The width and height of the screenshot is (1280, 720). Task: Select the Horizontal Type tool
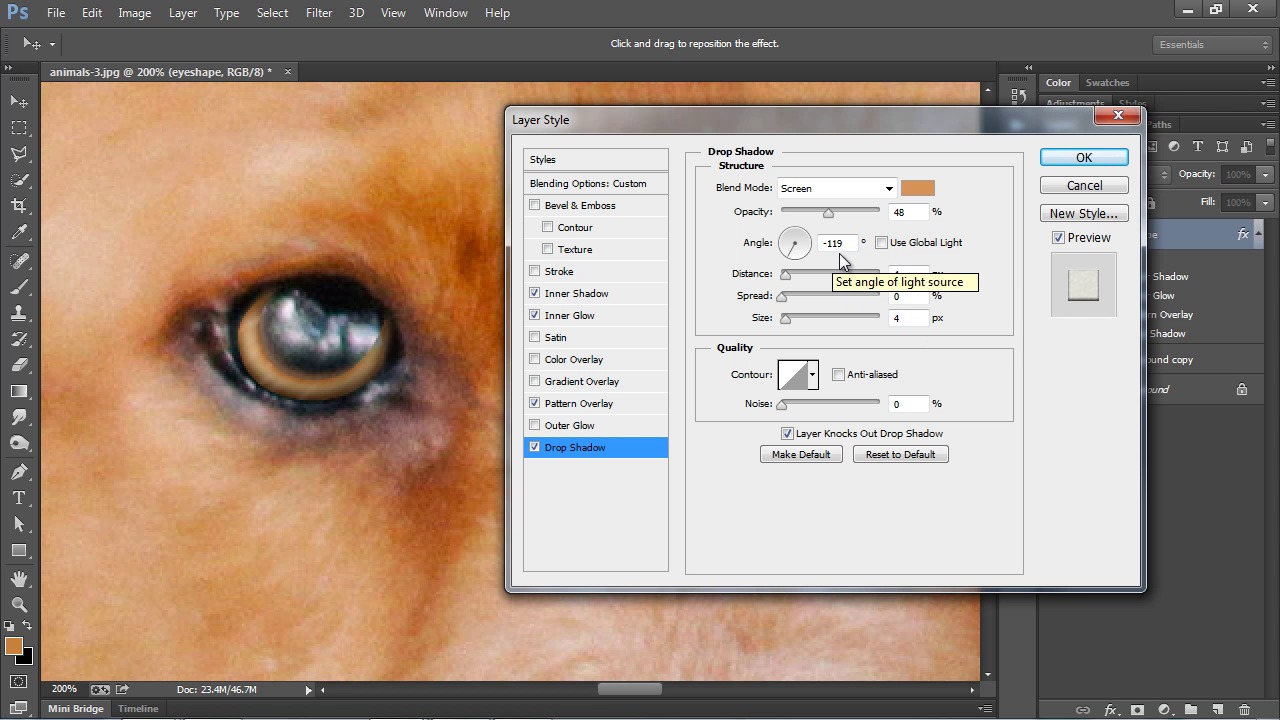coord(19,498)
